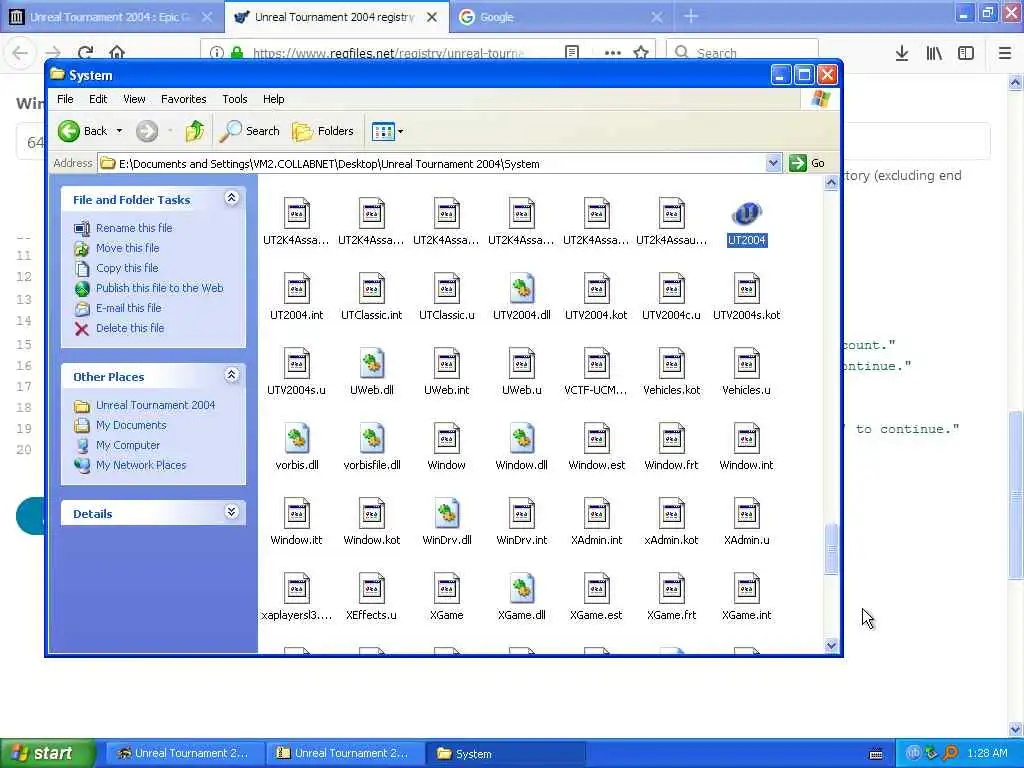Click the Go button beside address

(x=807, y=163)
